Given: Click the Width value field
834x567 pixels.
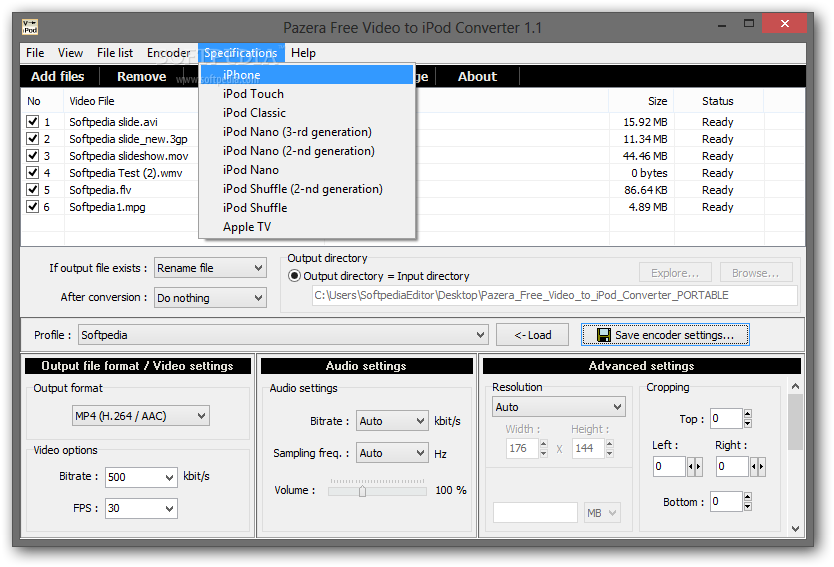Looking at the screenshot, I should [522, 448].
